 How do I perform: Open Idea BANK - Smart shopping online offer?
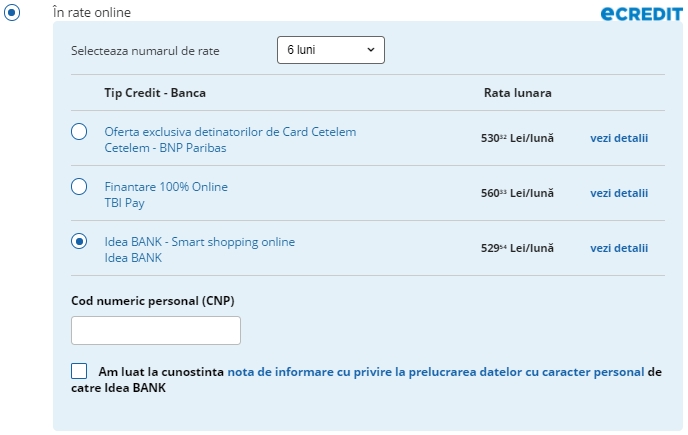click(200, 242)
